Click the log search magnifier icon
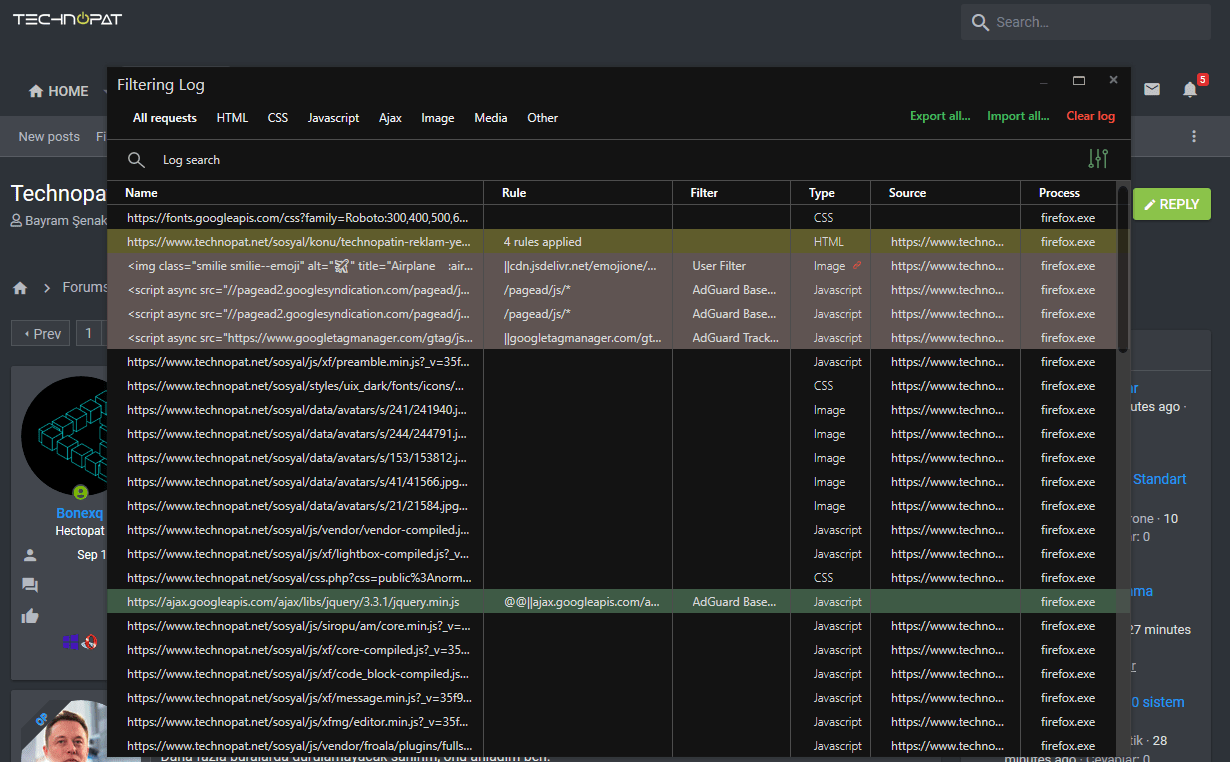This screenshot has height=762, width=1230. (136, 160)
